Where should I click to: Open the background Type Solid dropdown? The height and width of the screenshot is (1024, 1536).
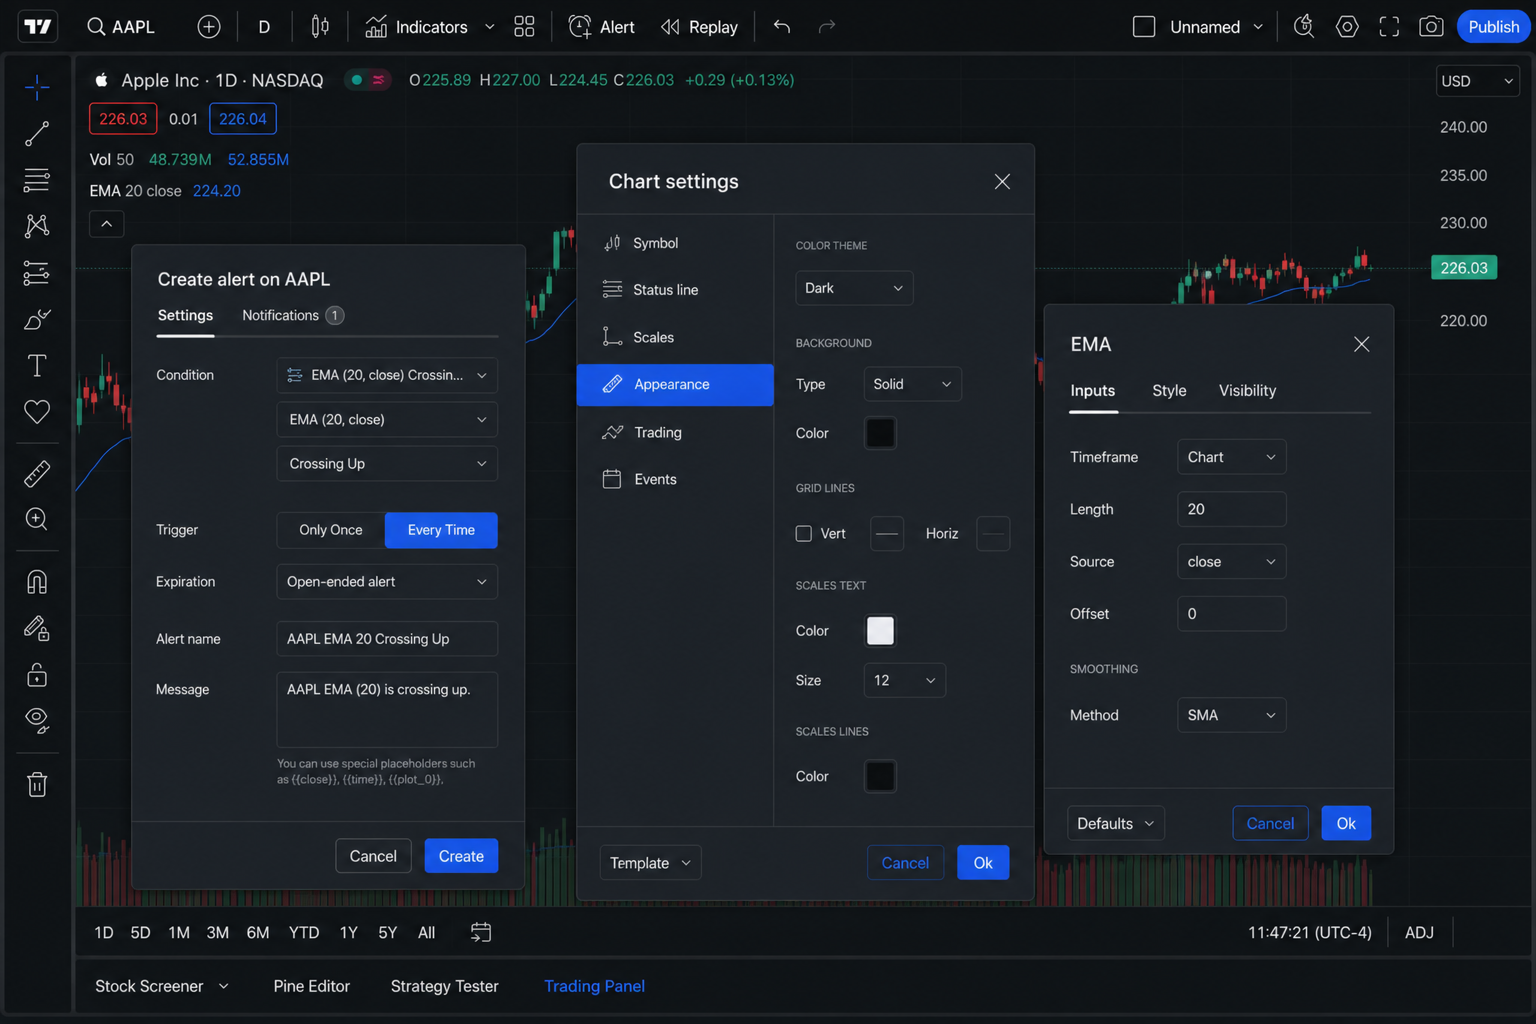tap(912, 384)
